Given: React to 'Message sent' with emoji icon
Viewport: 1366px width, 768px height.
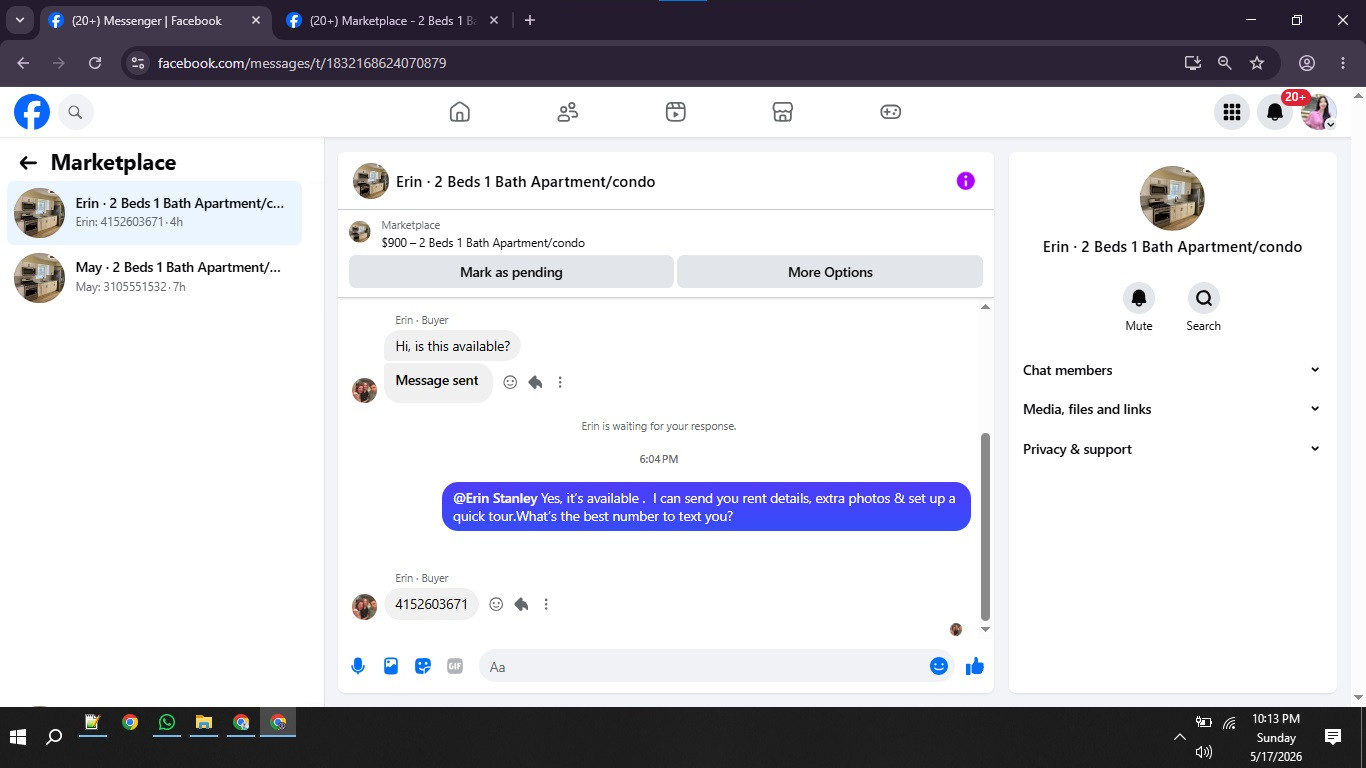Looking at the screenshot, I should tap(510, 382).
